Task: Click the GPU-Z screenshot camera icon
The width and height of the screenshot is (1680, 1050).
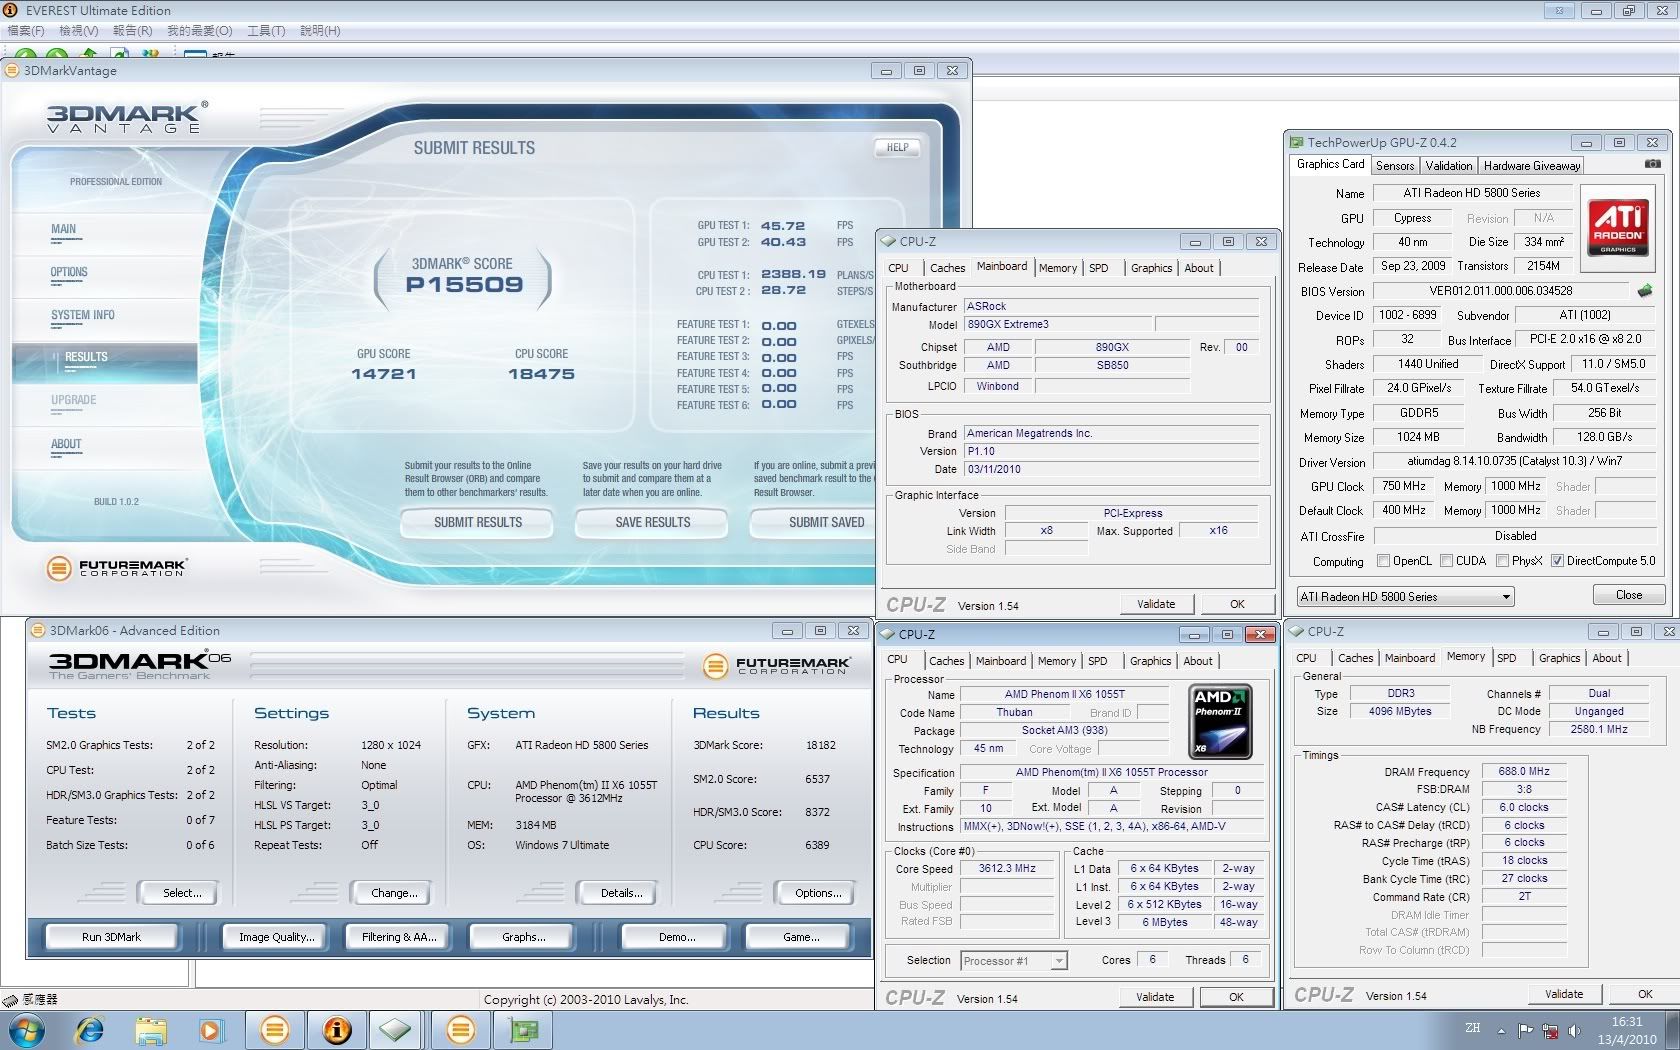Action: click(1652, 164)
